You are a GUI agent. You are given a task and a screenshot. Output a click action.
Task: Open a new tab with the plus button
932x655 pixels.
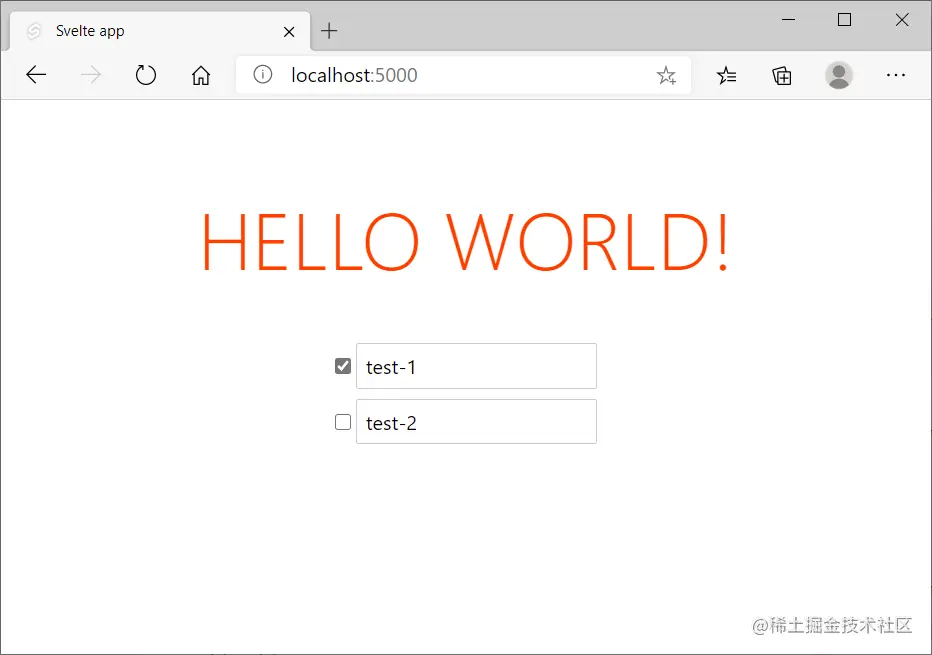pyautogui.click(x=329, y=31)
